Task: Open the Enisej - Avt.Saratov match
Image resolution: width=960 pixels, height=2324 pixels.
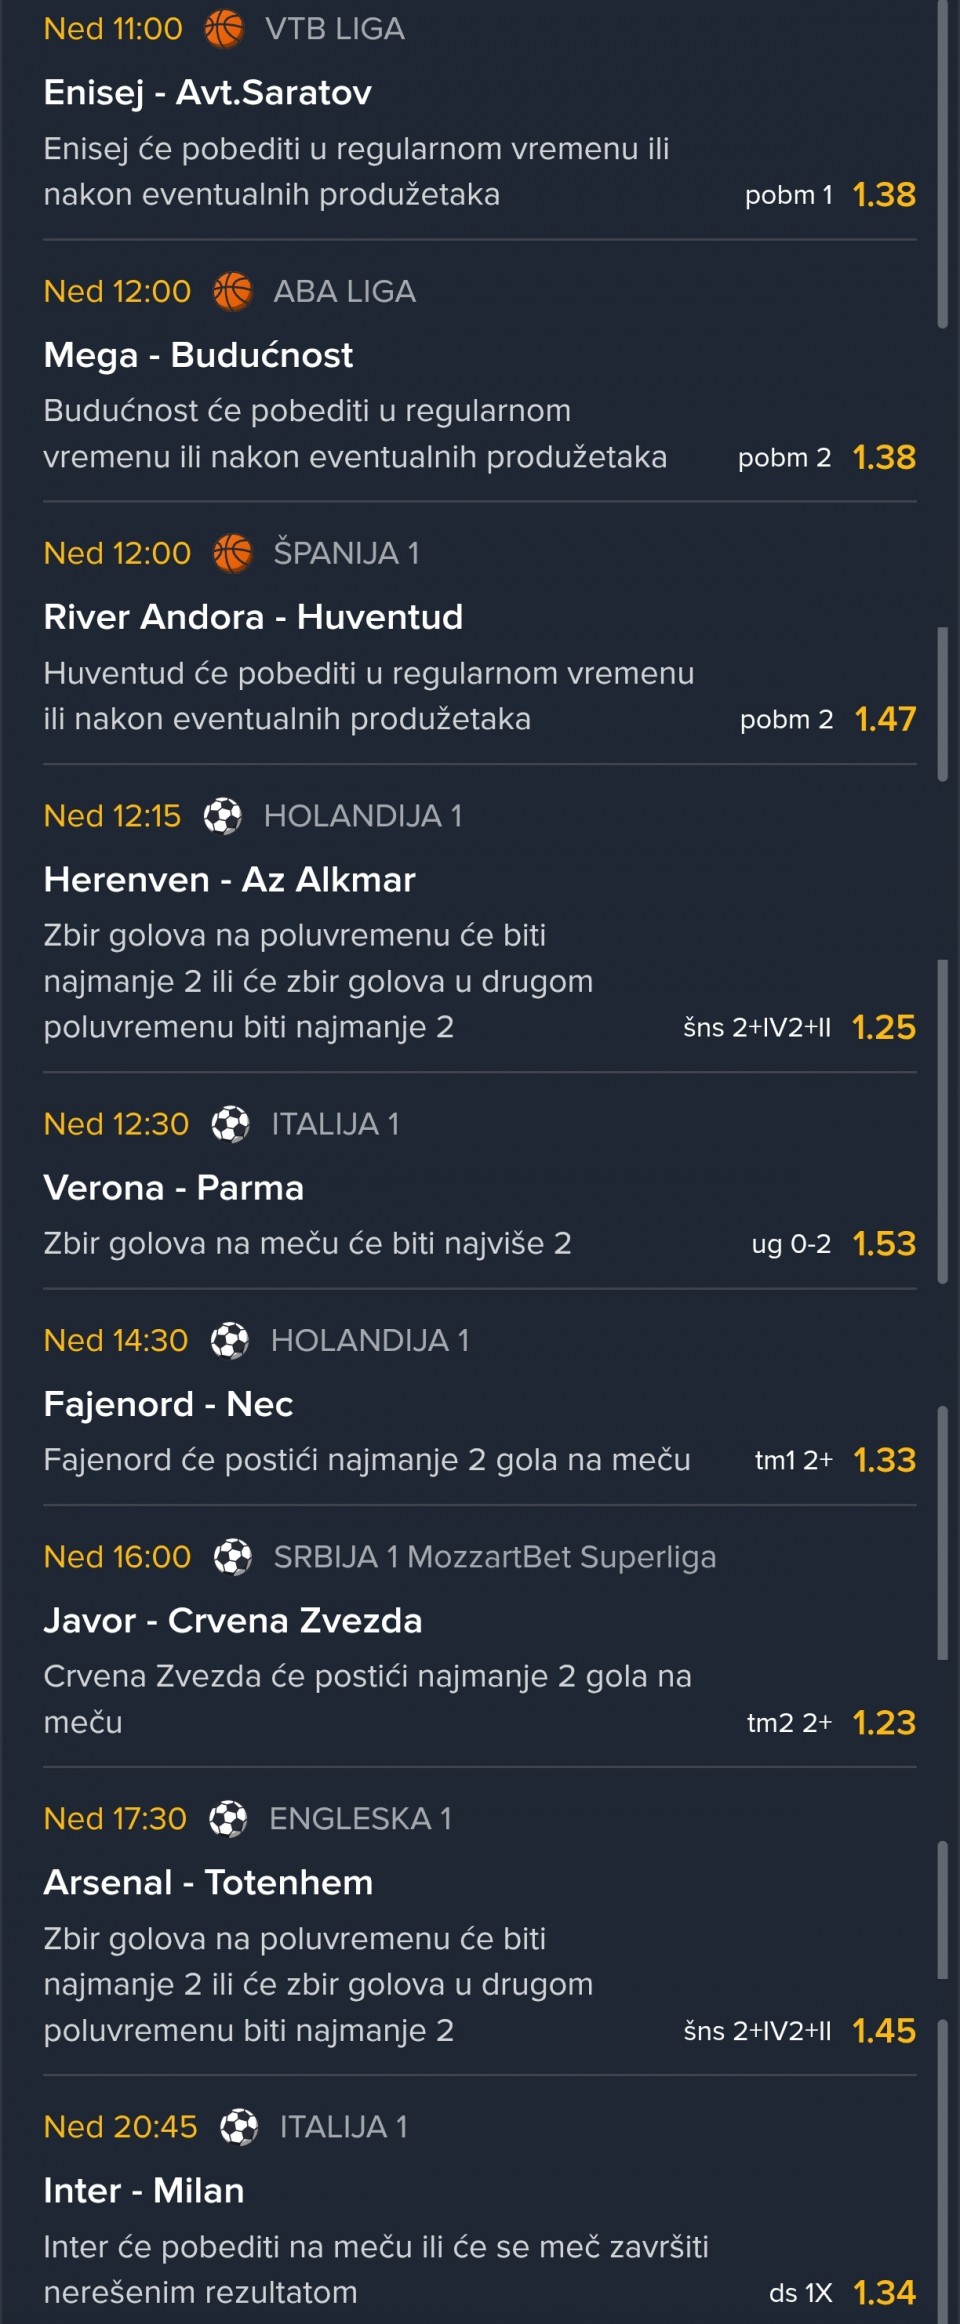Action: point(208,93)
